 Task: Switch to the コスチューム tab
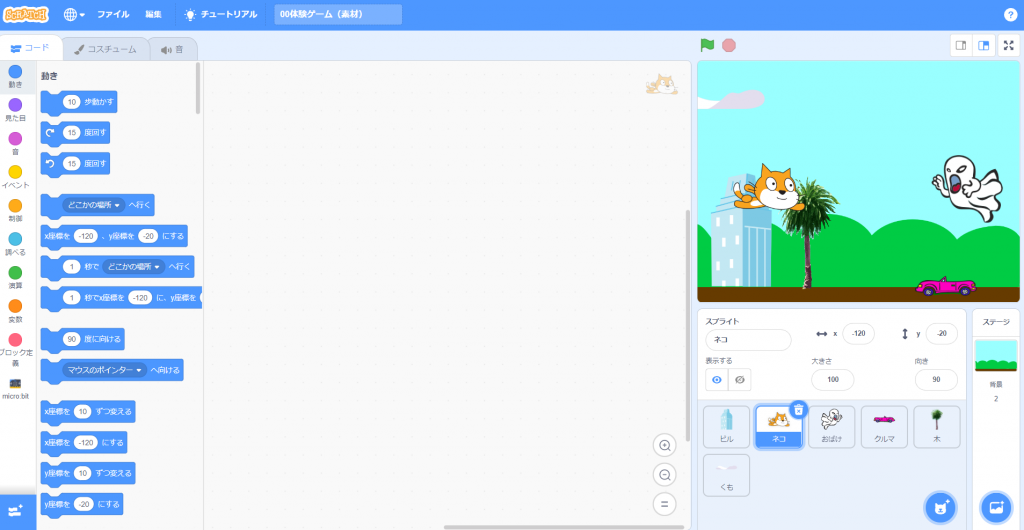click(105, 49)
